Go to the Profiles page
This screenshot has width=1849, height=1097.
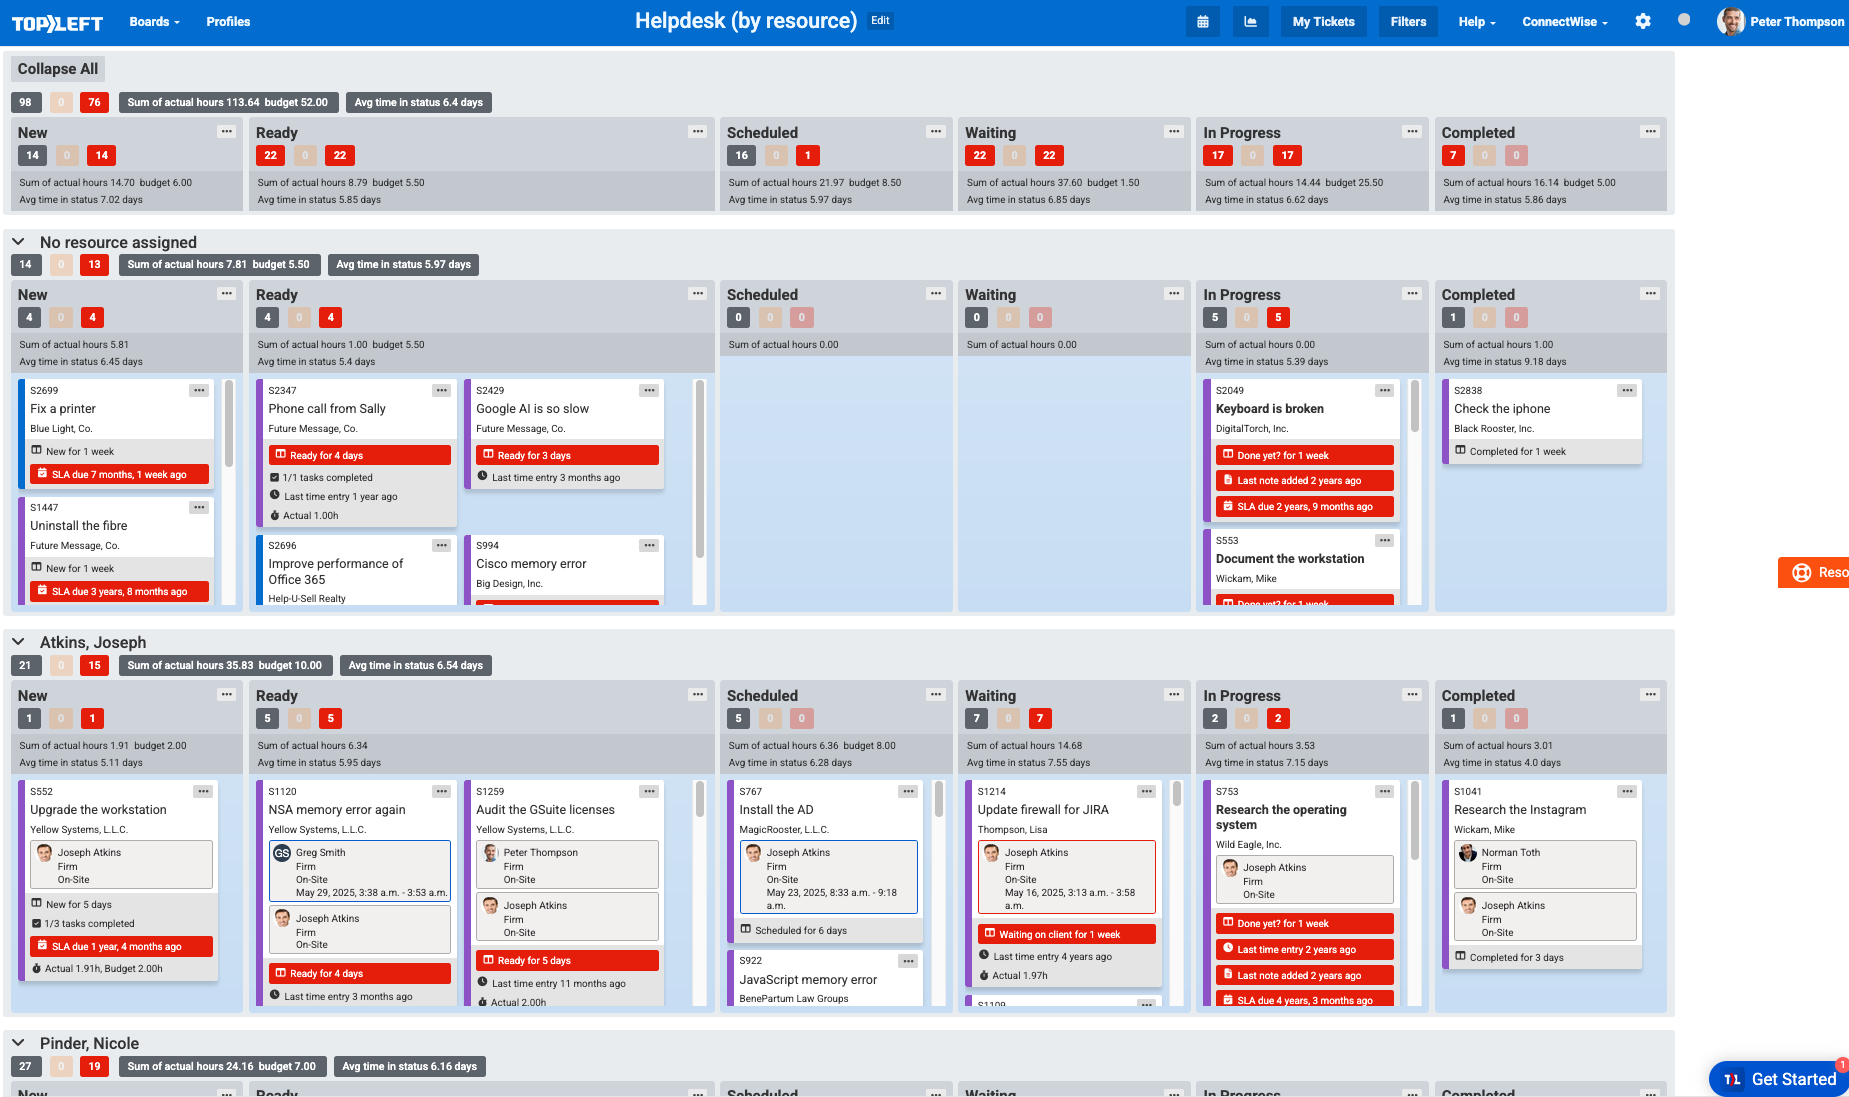click(228, 22)
